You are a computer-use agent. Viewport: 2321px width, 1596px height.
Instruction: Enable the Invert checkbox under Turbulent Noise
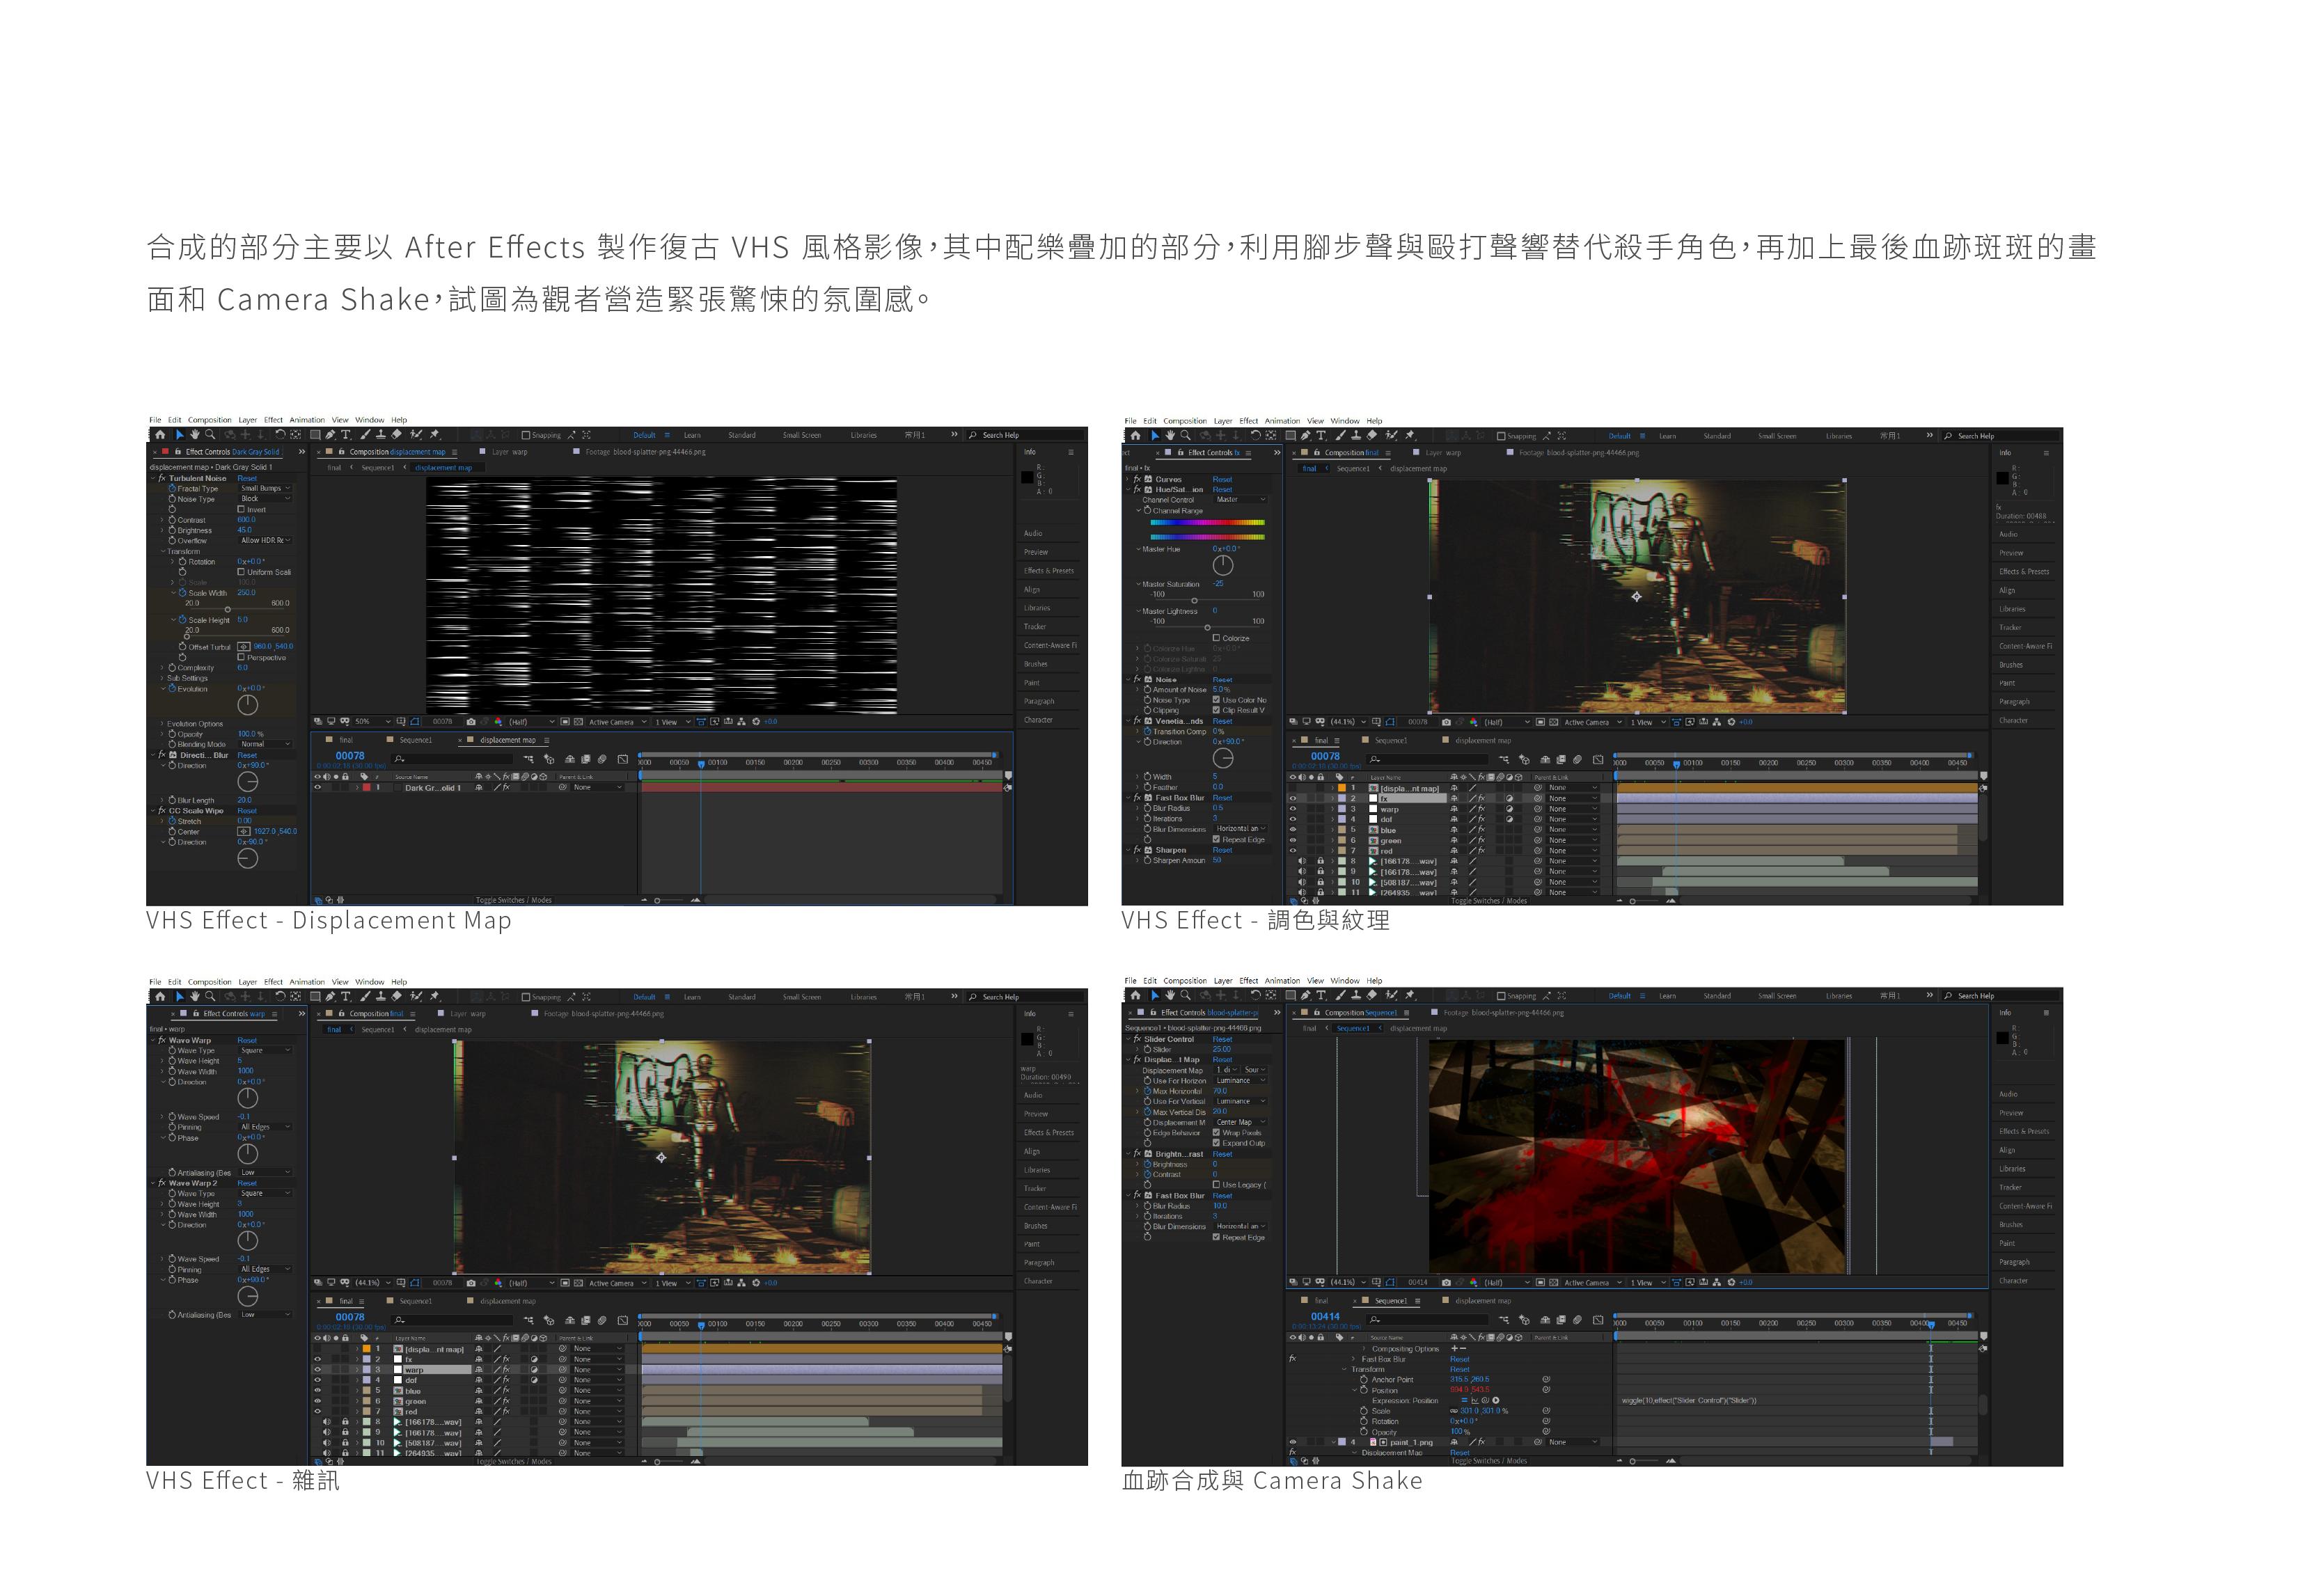click(241, 509)
